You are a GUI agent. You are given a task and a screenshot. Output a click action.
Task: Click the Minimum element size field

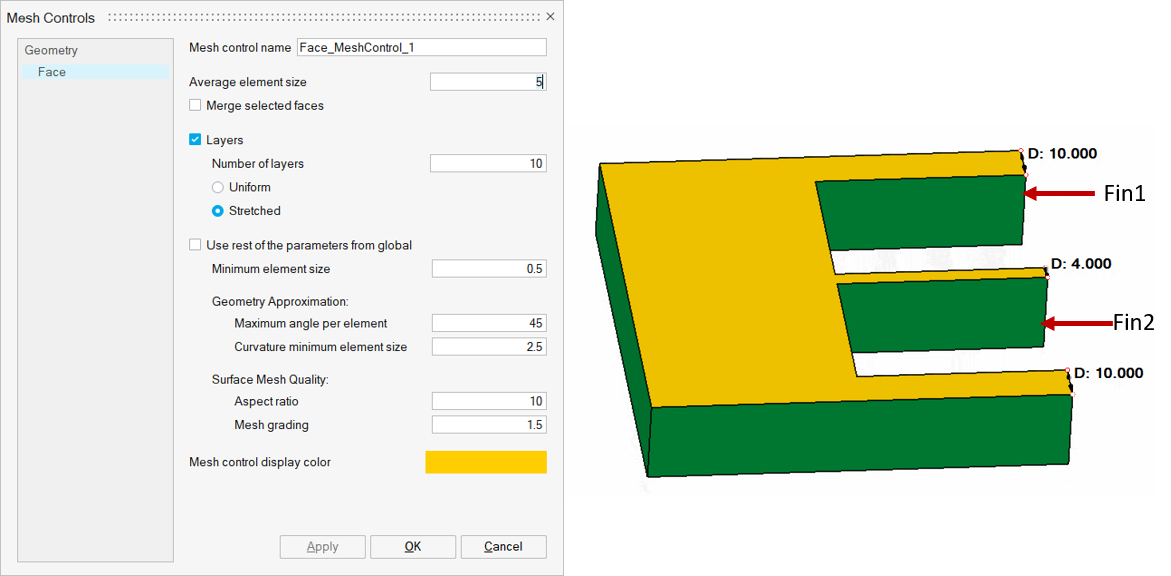click(x=488, y=269)
